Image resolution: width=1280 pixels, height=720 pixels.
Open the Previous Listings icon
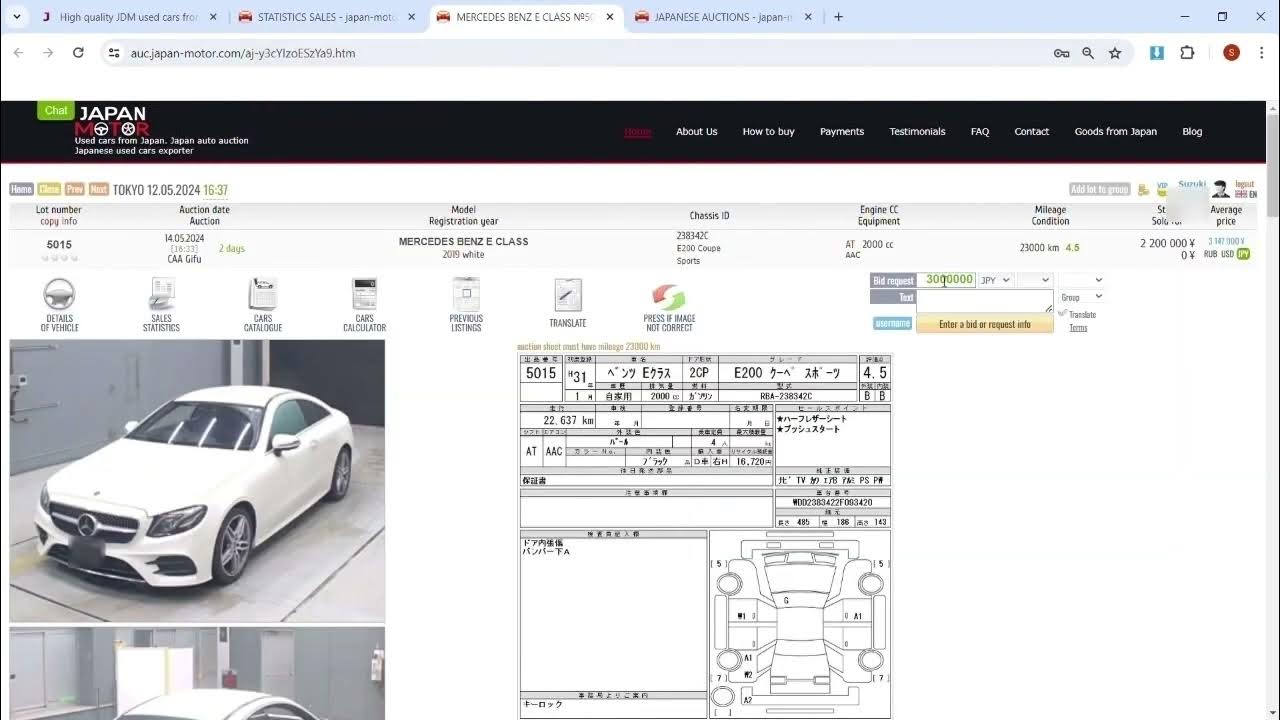coord(466,295)
